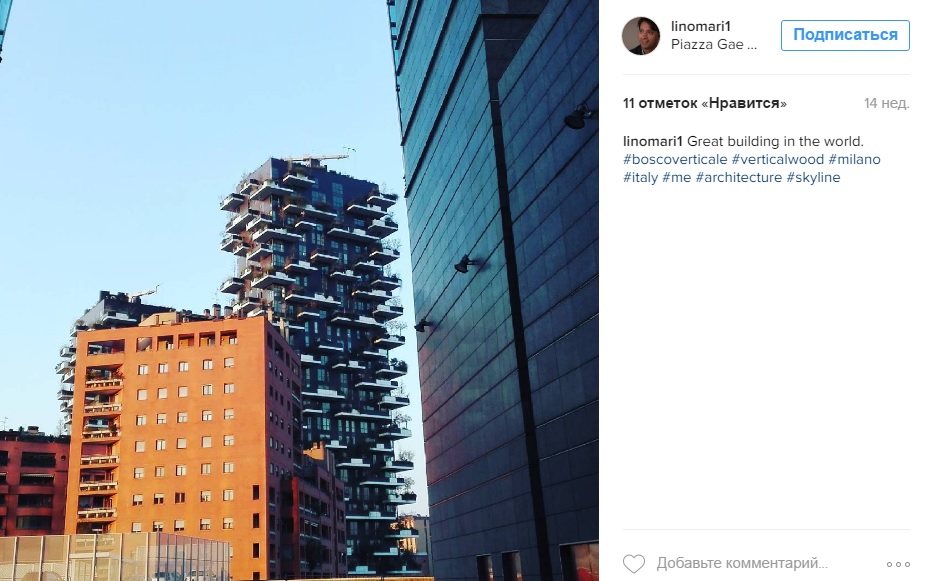The width and height of the screenshot is (930, 581).
Task: View the 11 отметок «Нравится» likes list
Action: tap(705, 103)
